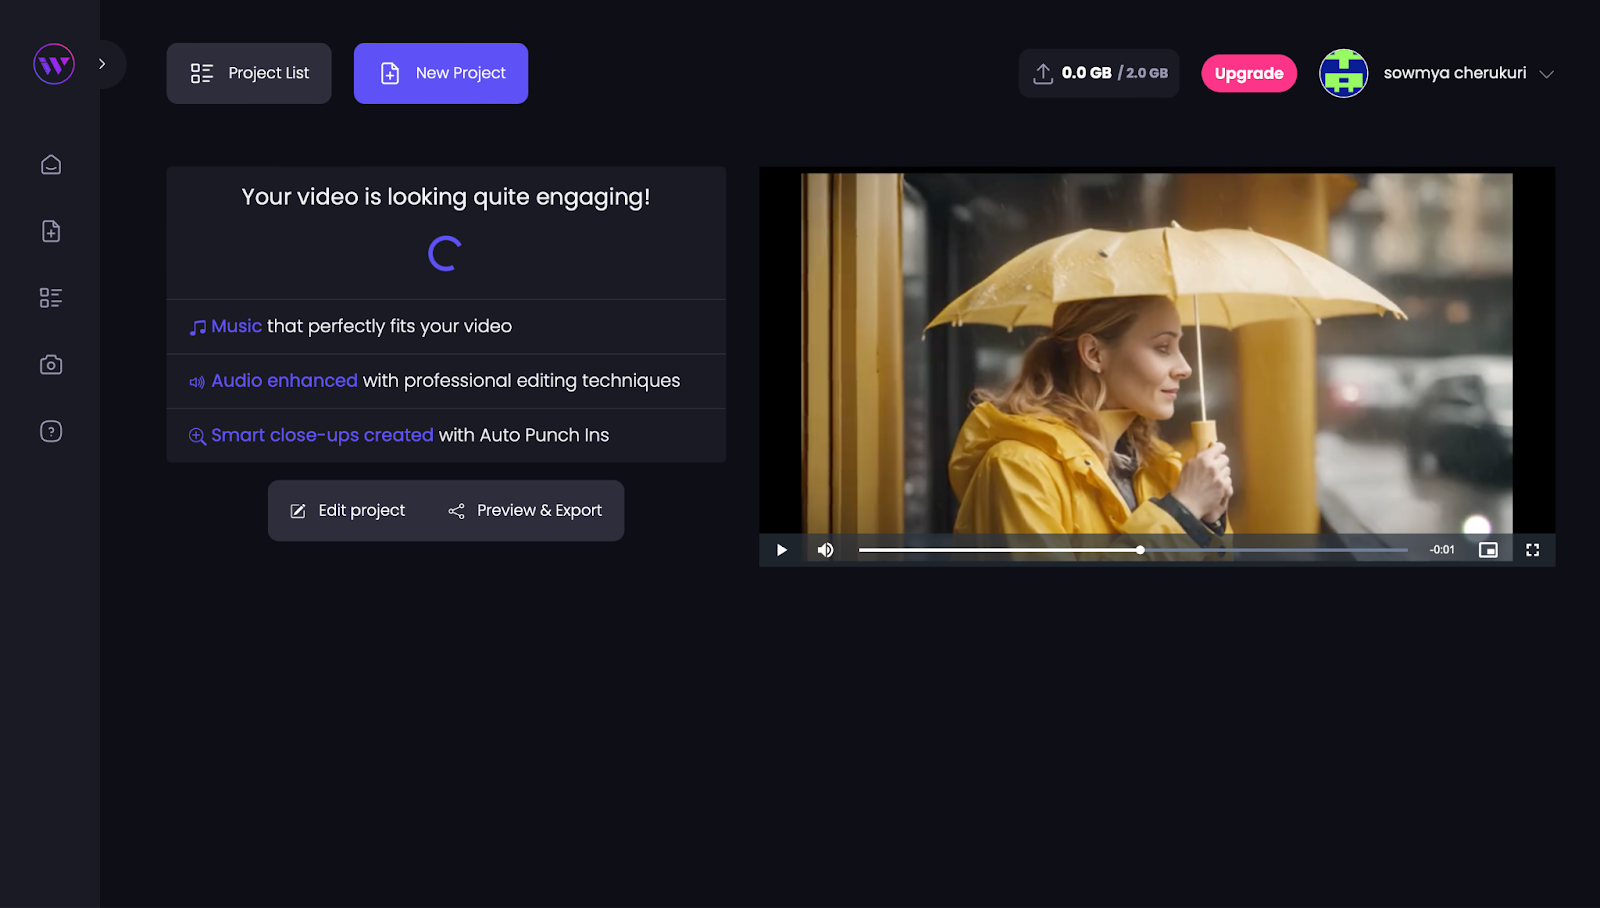1600x908 pixels.
Task: Start a New Project
Action: 441,73
